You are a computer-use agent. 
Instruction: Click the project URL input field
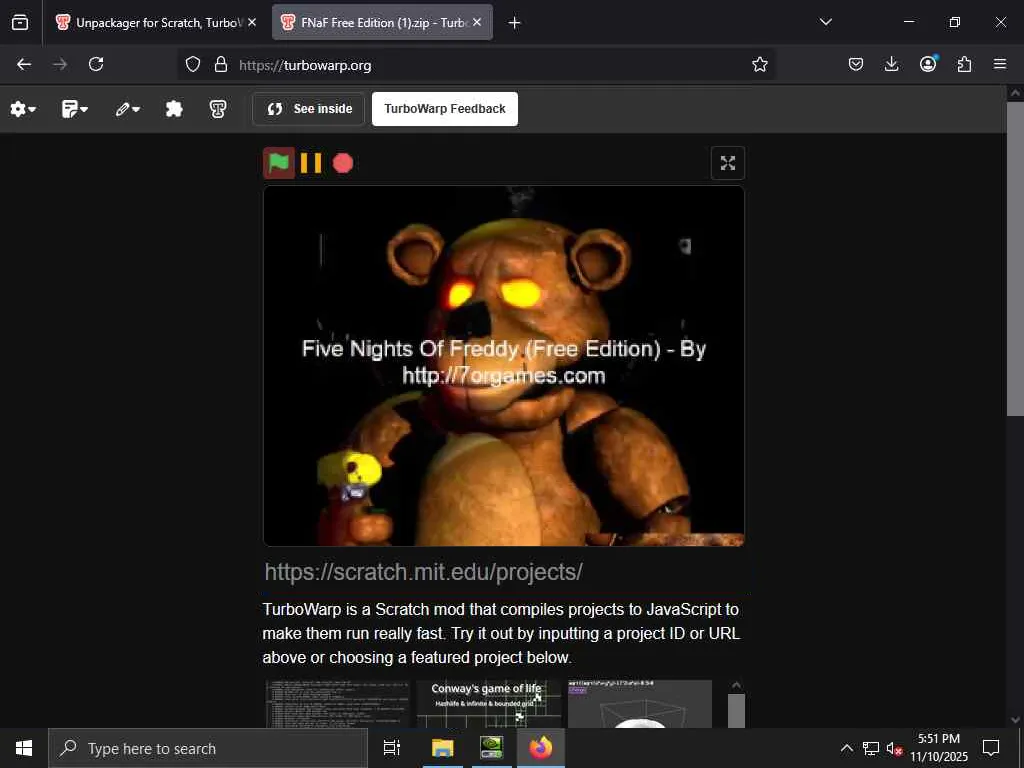tap(503, 572)
